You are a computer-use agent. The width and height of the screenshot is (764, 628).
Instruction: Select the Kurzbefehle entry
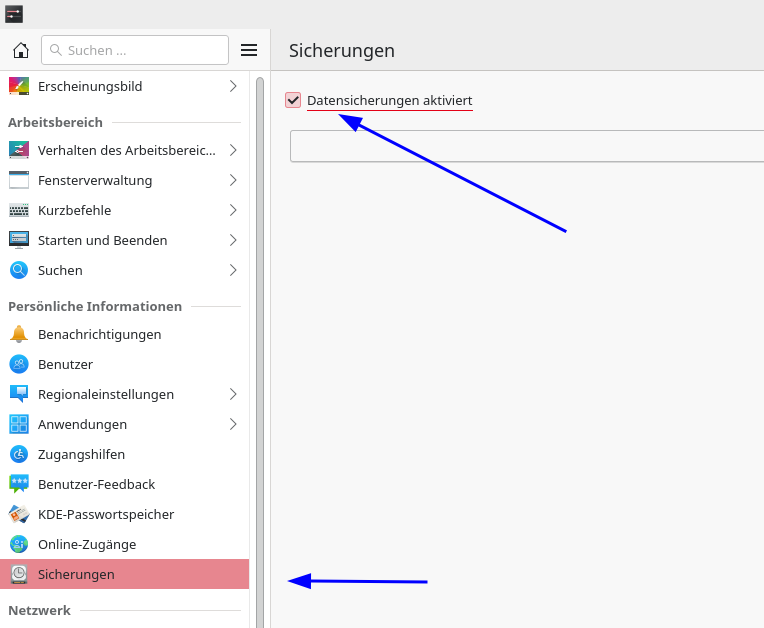pyautogui.click(x=124, y=210)
